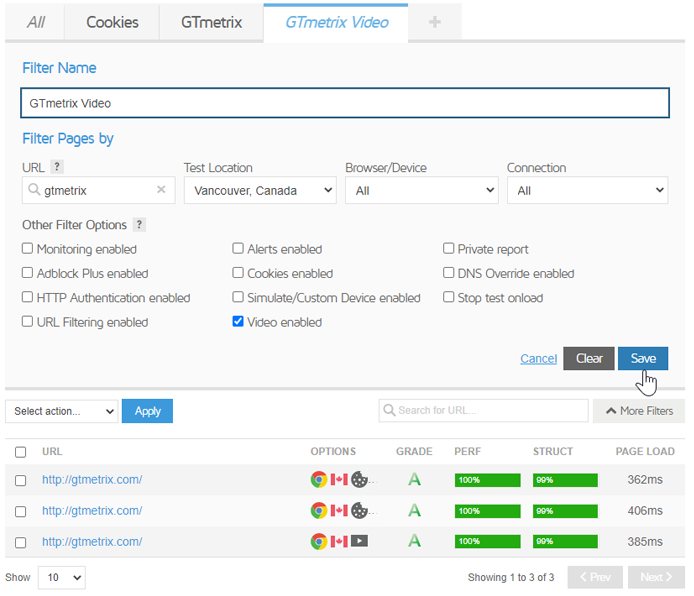This screenshot has height=596, width=694.
Task: Click the cookie icon in the 406ms row
Action: (359, 510)
